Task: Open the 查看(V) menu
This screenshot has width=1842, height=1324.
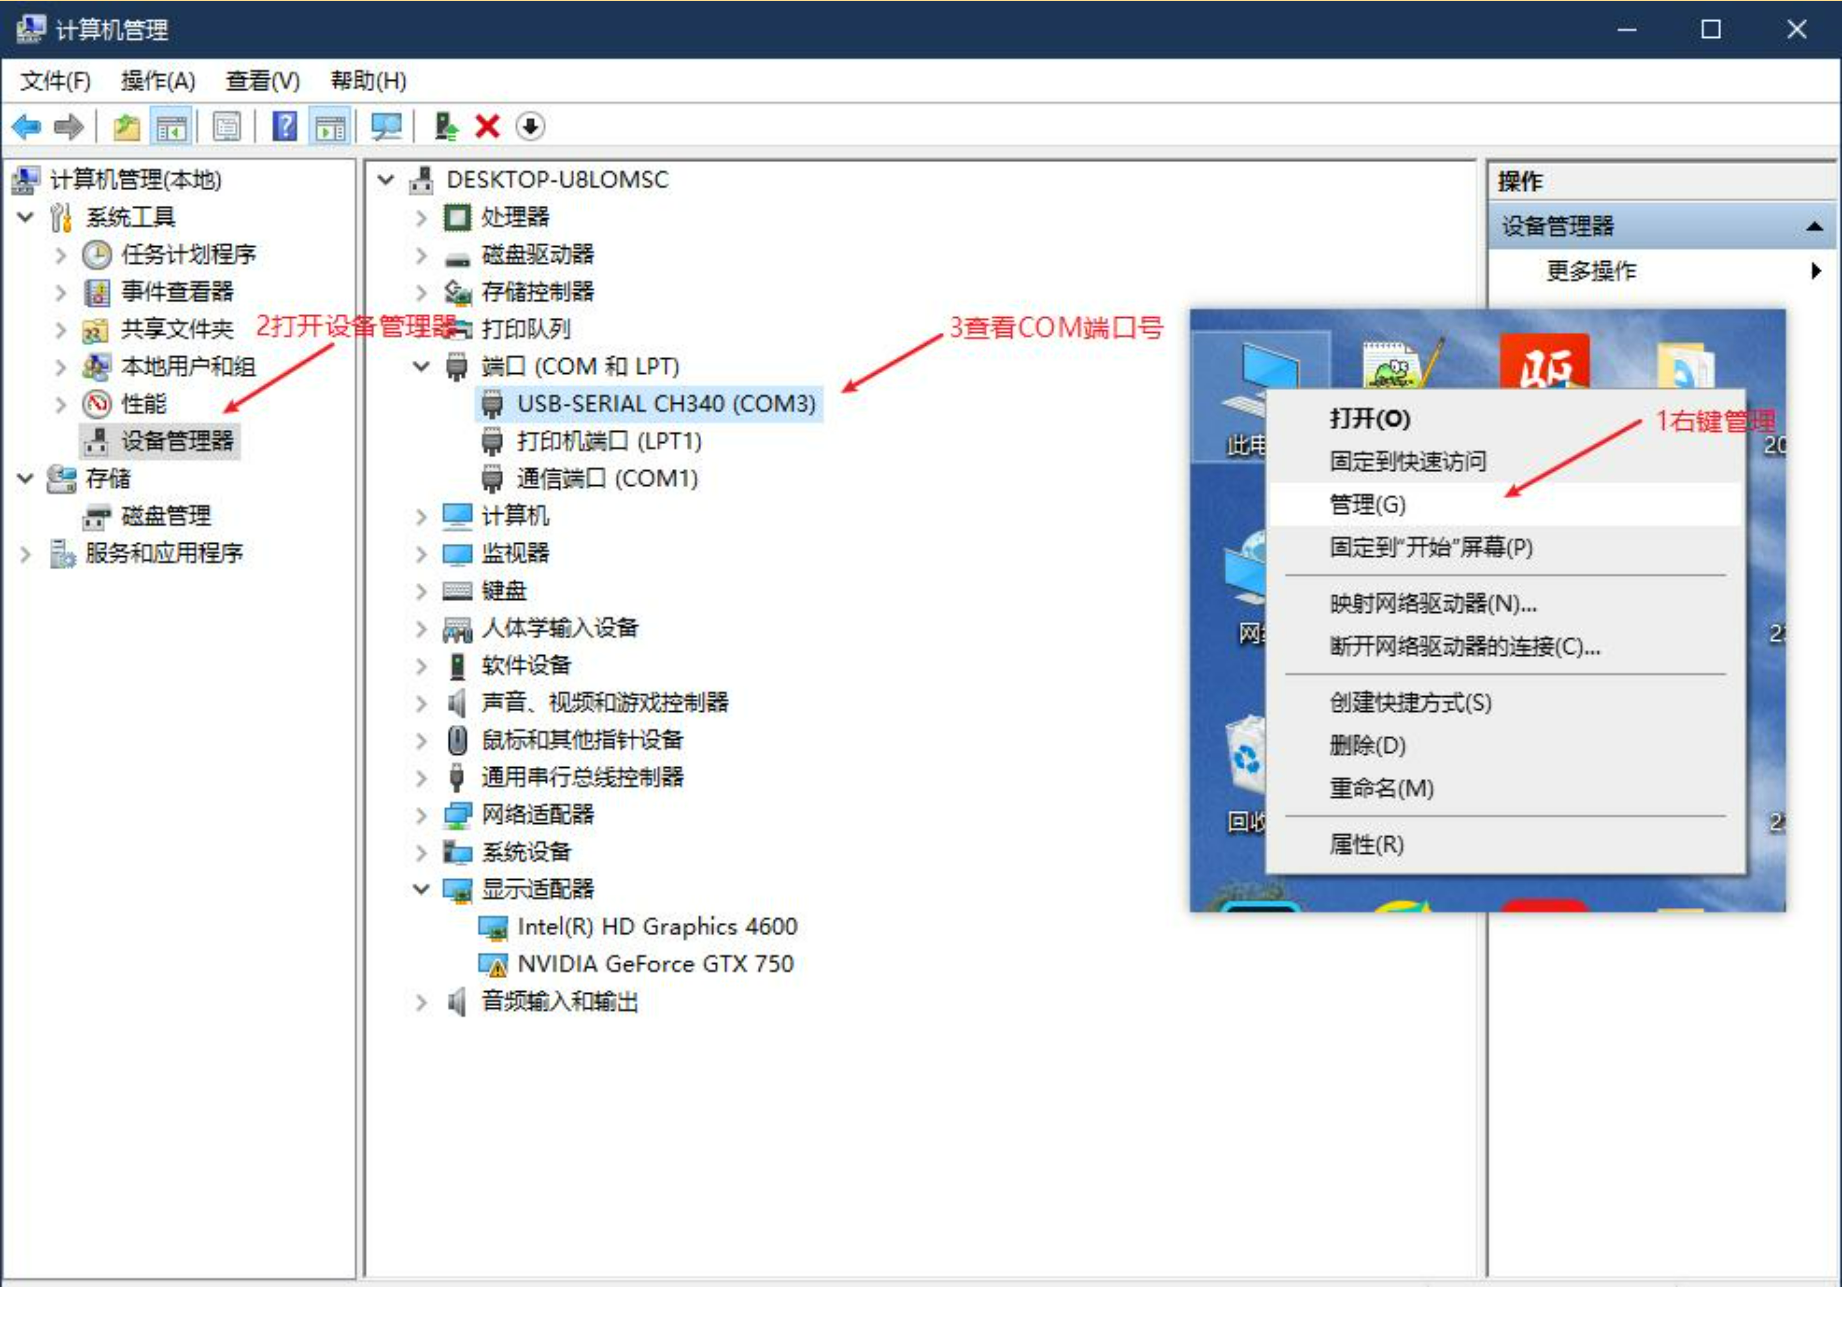Action: coord(262,81)
